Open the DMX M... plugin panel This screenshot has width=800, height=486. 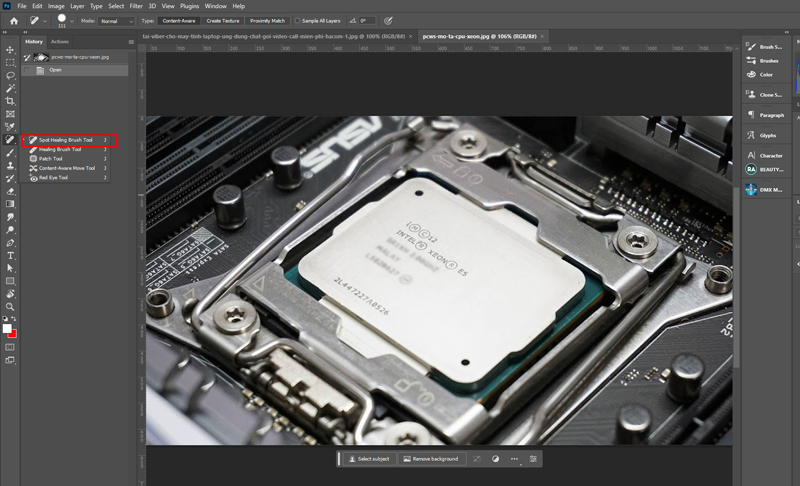pyautogui.click(x=764, y=190)
